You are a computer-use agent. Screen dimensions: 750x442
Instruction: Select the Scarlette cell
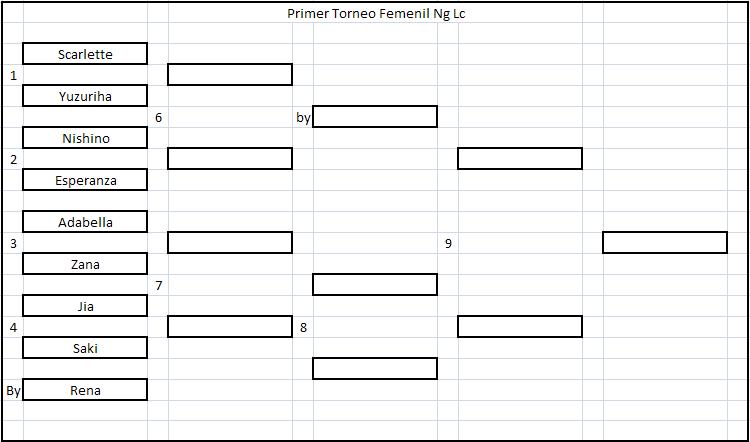[85, 54]
